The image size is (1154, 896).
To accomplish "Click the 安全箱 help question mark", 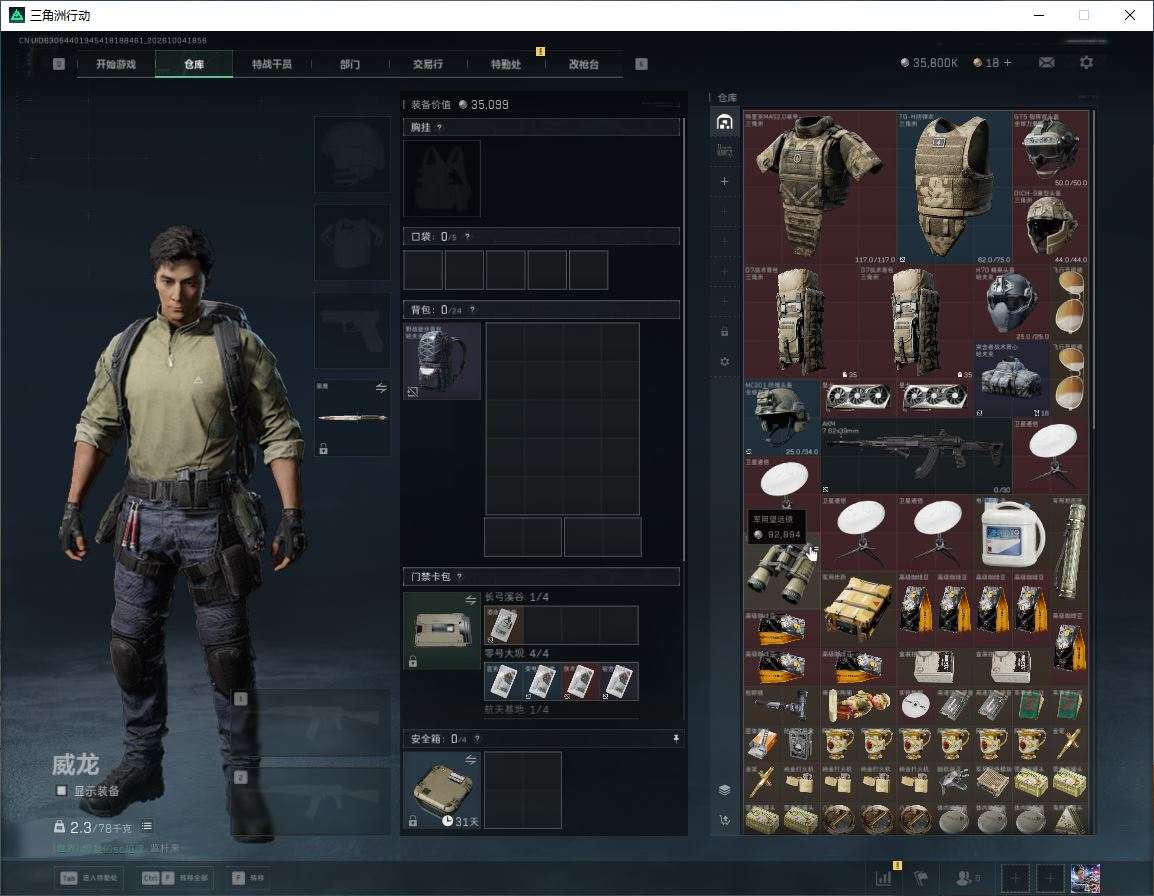I will pyautogui.click(x=477, y=738).
